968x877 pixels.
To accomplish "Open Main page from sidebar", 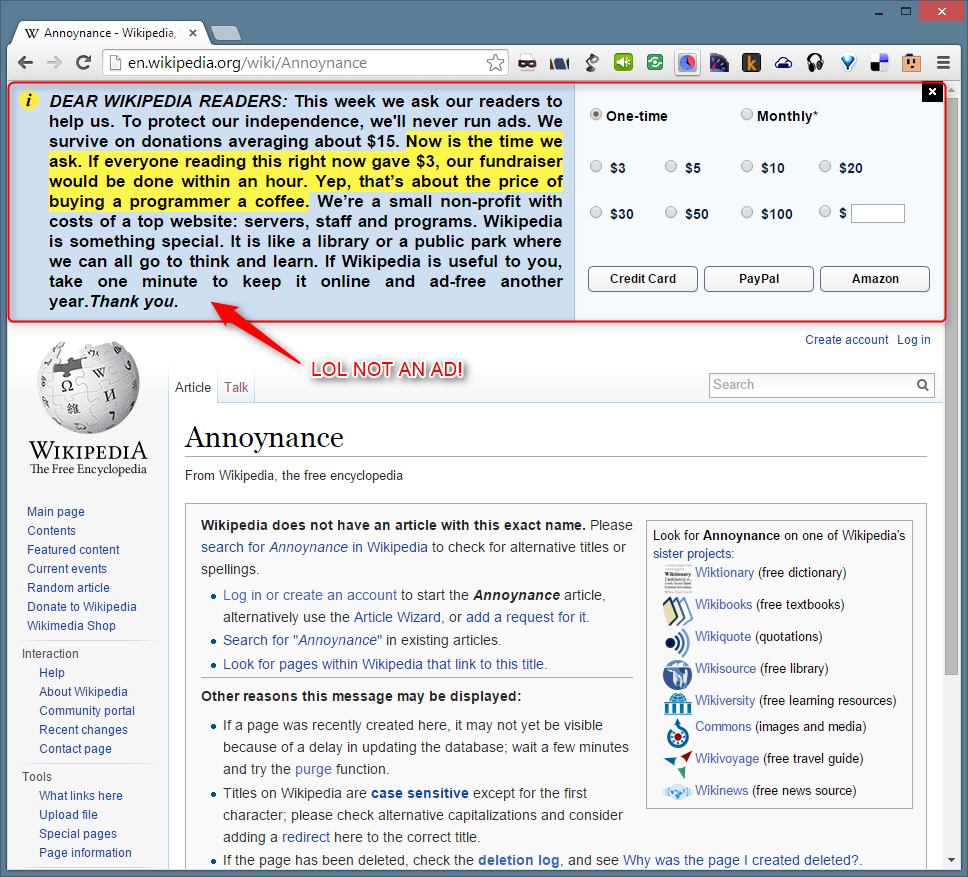I will coord(56,512).
